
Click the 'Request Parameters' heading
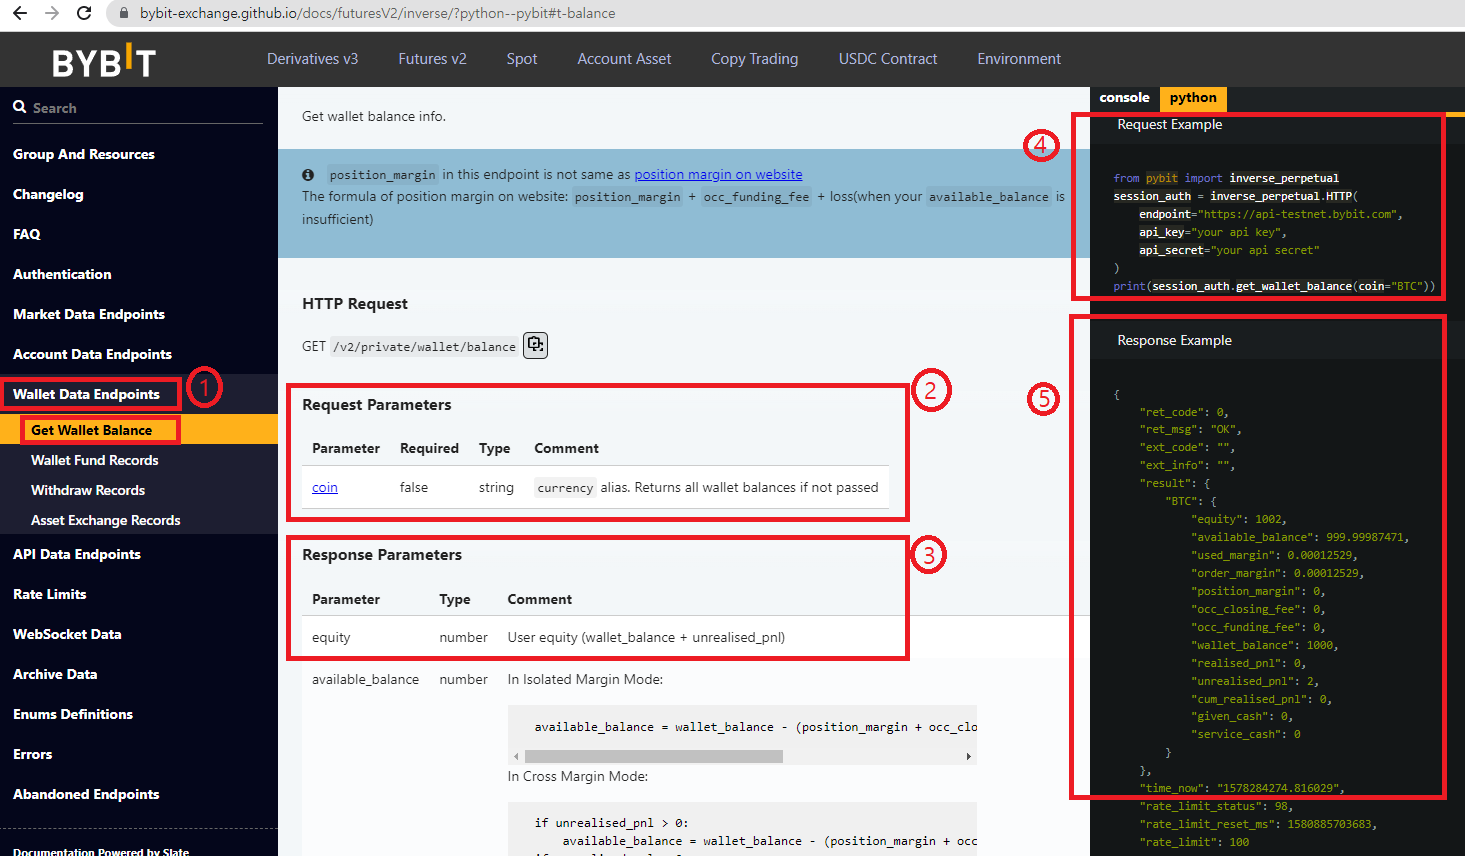377,405
